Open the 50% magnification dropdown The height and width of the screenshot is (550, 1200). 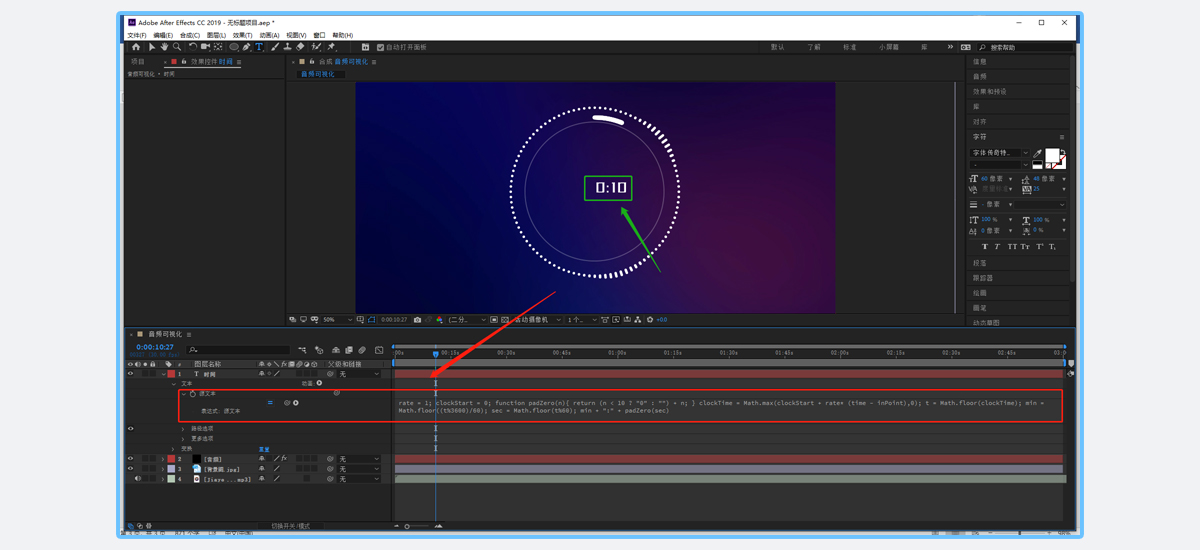point(337,320)
